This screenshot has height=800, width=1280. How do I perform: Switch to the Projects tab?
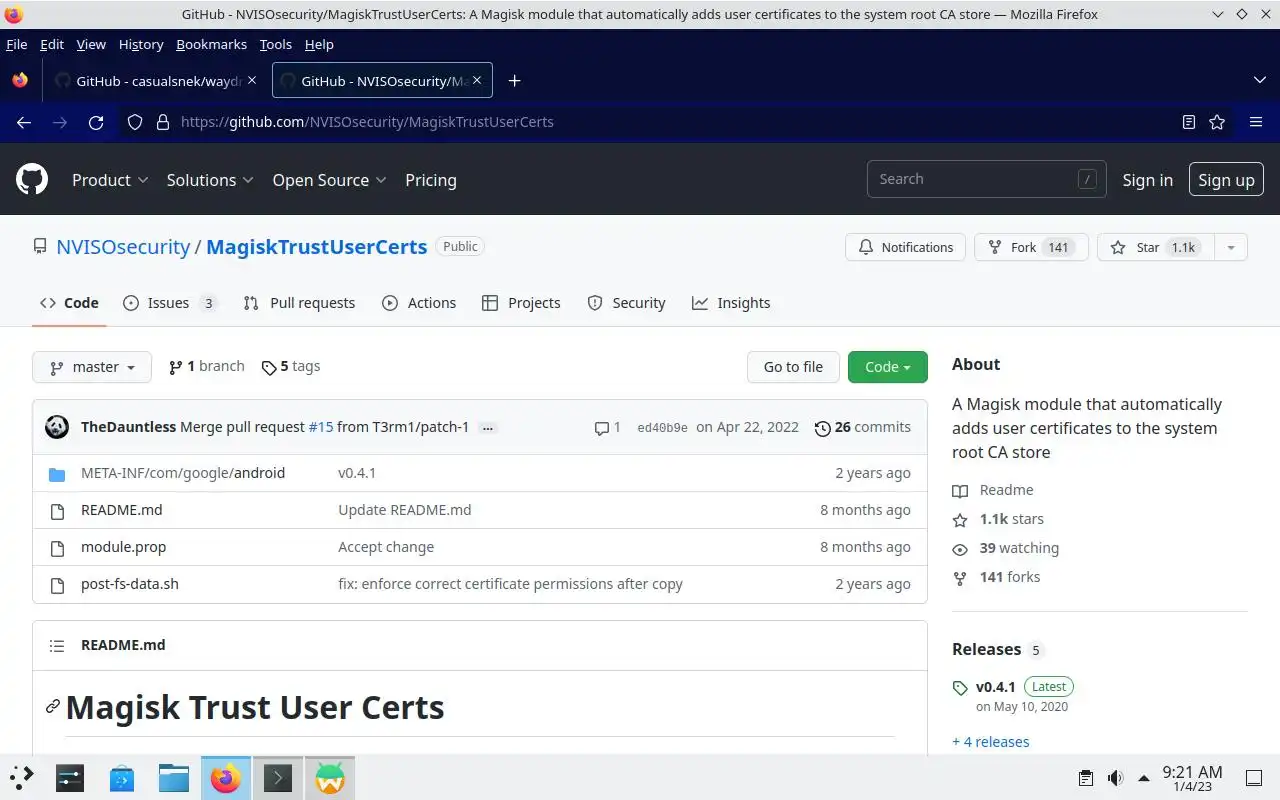pyautogui.click(x=521, y=303)
